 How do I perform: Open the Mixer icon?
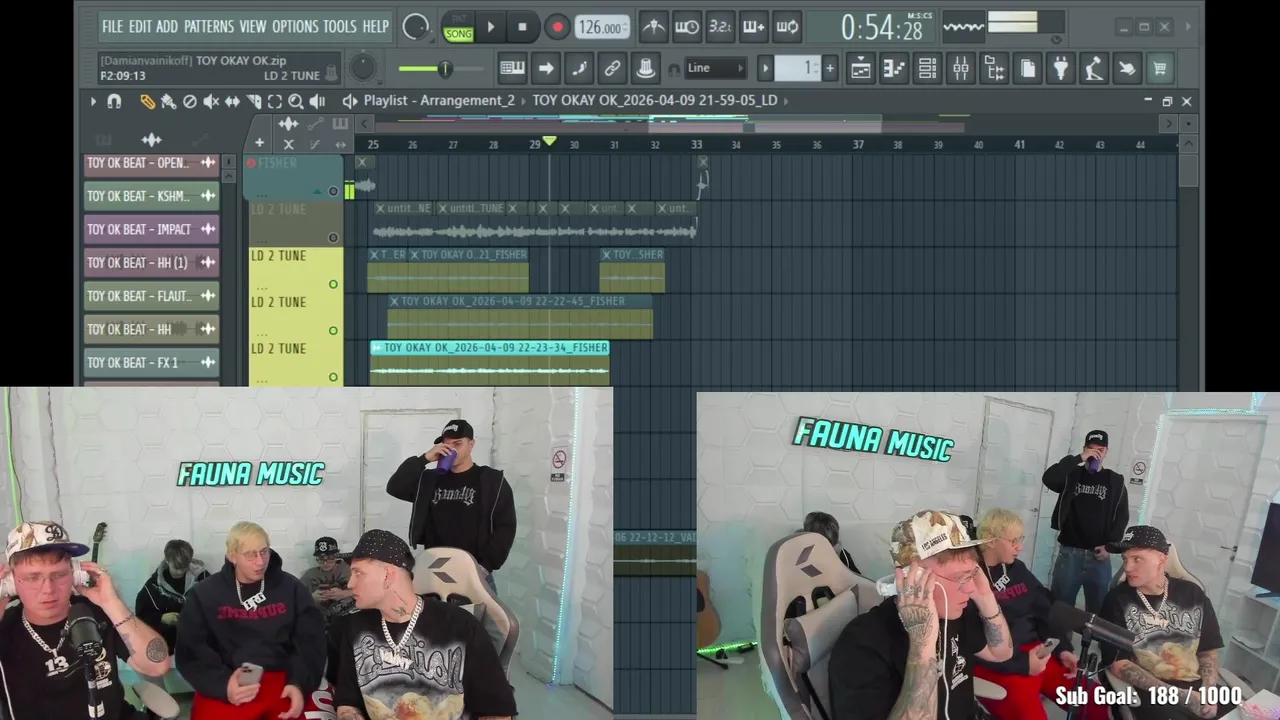[x=960, y=68]
